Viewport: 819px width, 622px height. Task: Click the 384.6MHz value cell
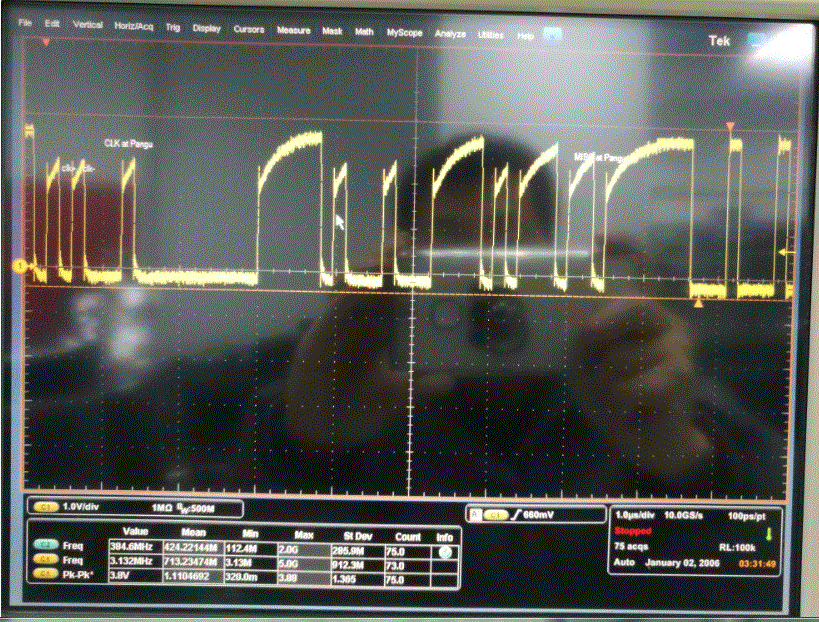point(135,547)
